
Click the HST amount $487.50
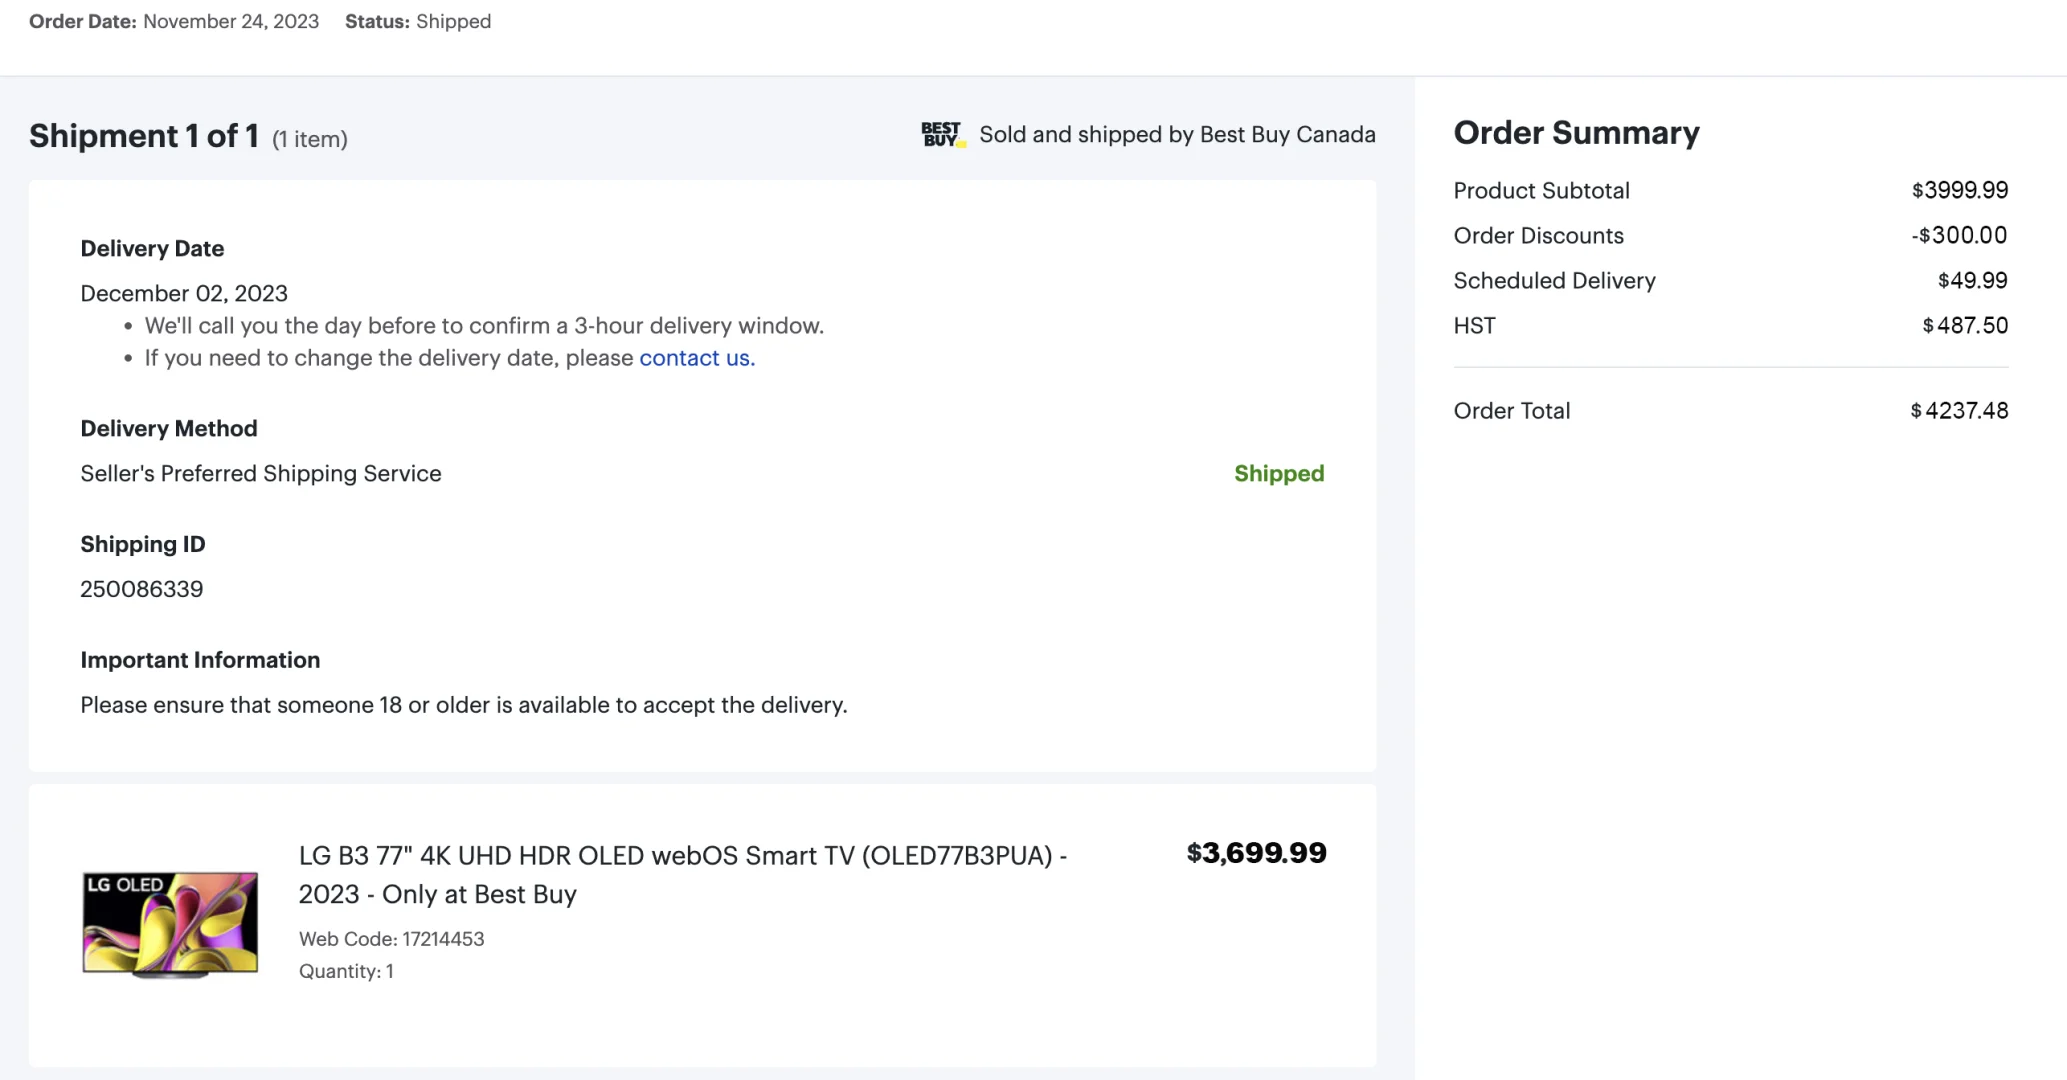[x=1964, y=325]
